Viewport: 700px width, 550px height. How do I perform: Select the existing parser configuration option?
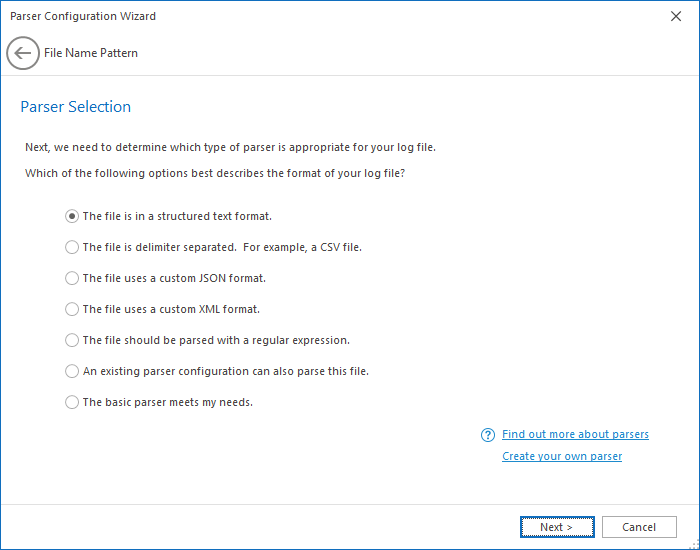[x=72, y=371]
